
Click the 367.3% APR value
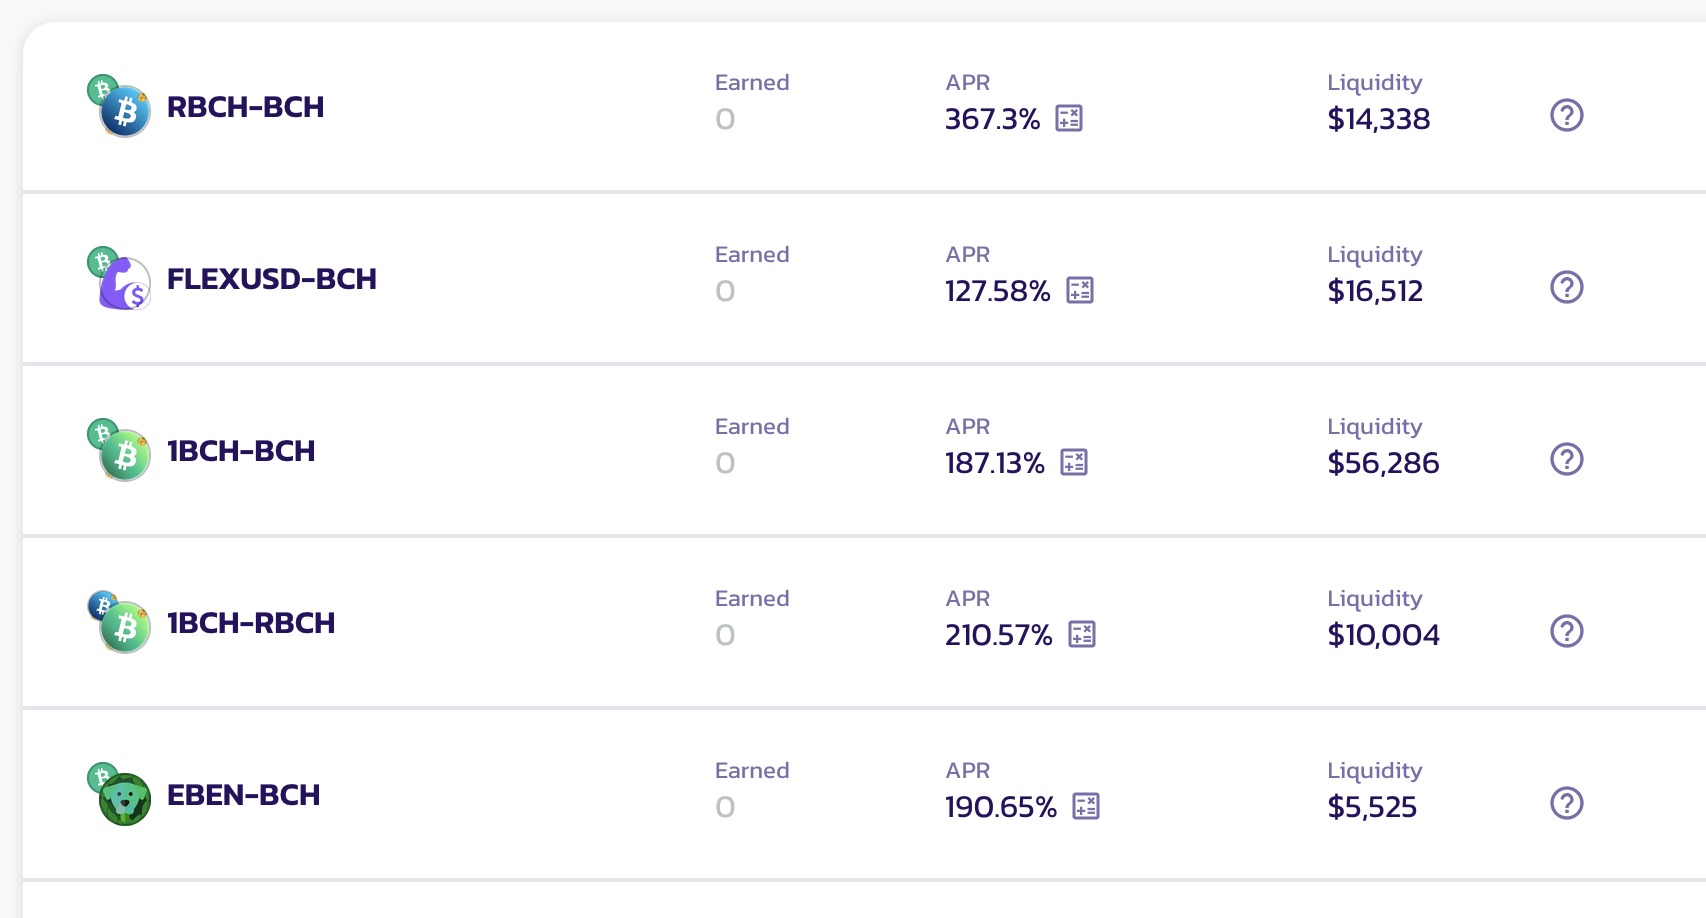[x=993, y=119]
